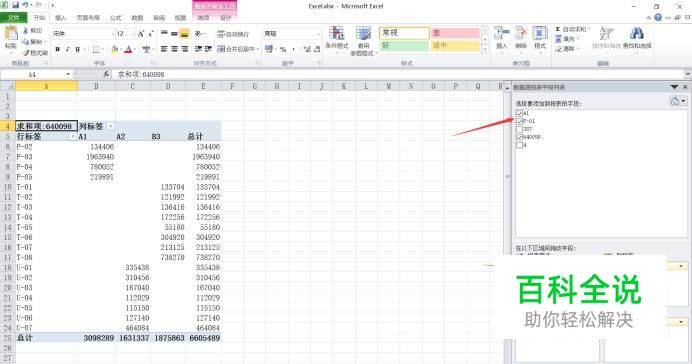Apply the Good (好) green cell style
The image size is (692, 364).
point(404,46)
